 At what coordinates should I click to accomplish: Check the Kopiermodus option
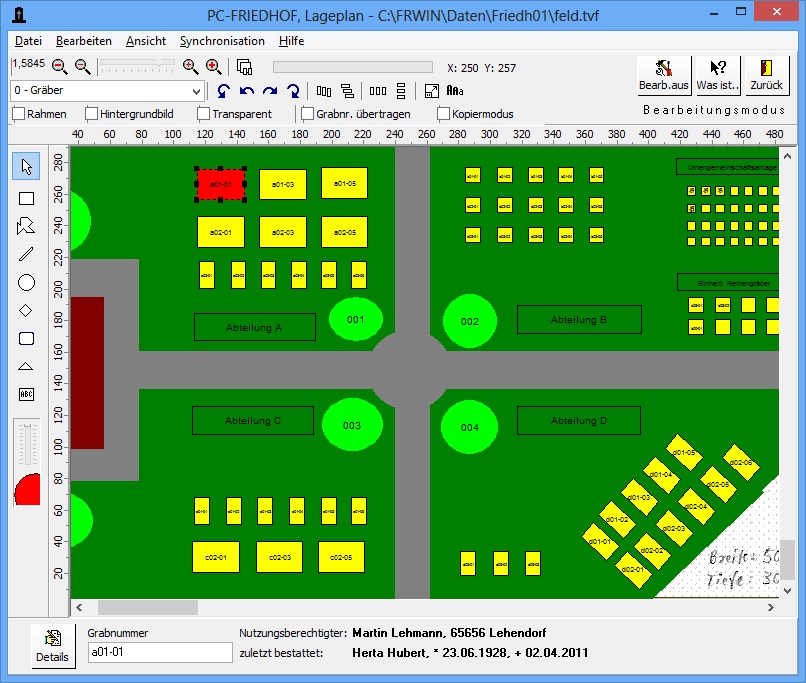pyautogui.click(x=444, y=114)
